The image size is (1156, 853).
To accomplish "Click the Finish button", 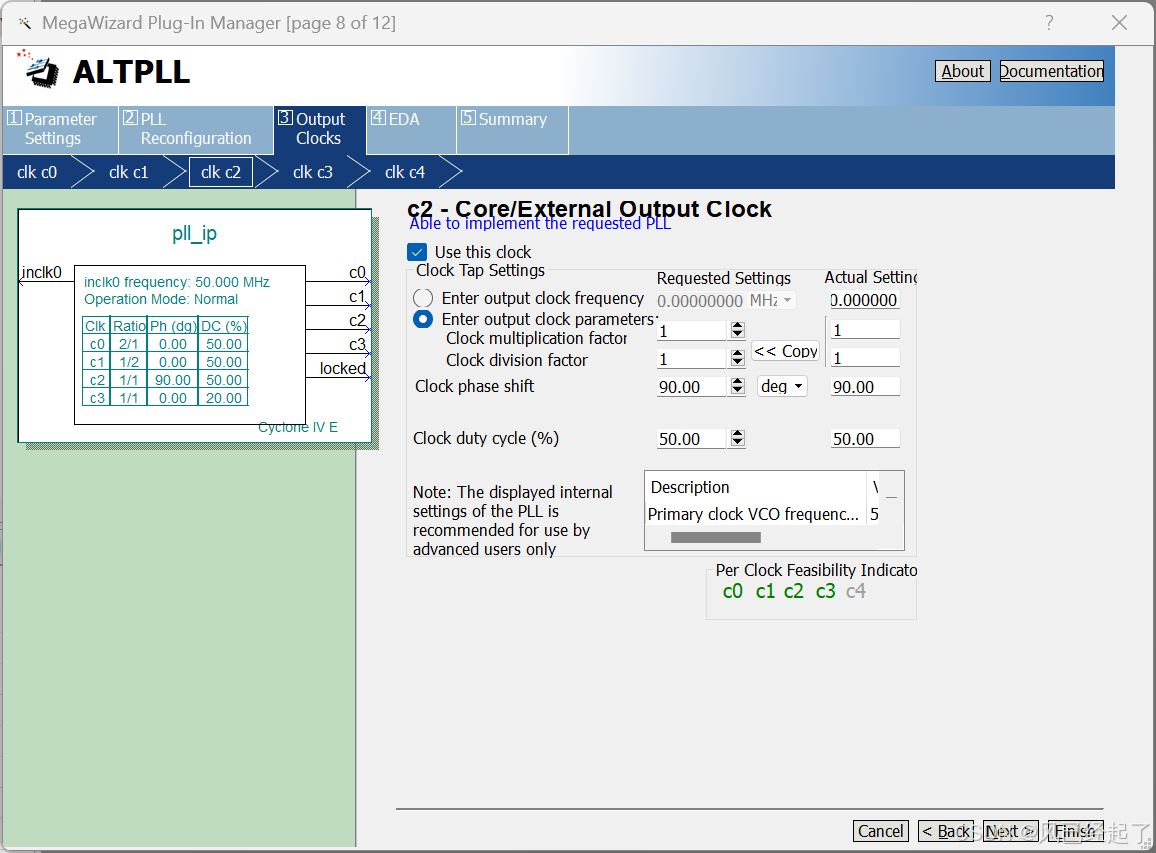I will [x=1076, y=831].
